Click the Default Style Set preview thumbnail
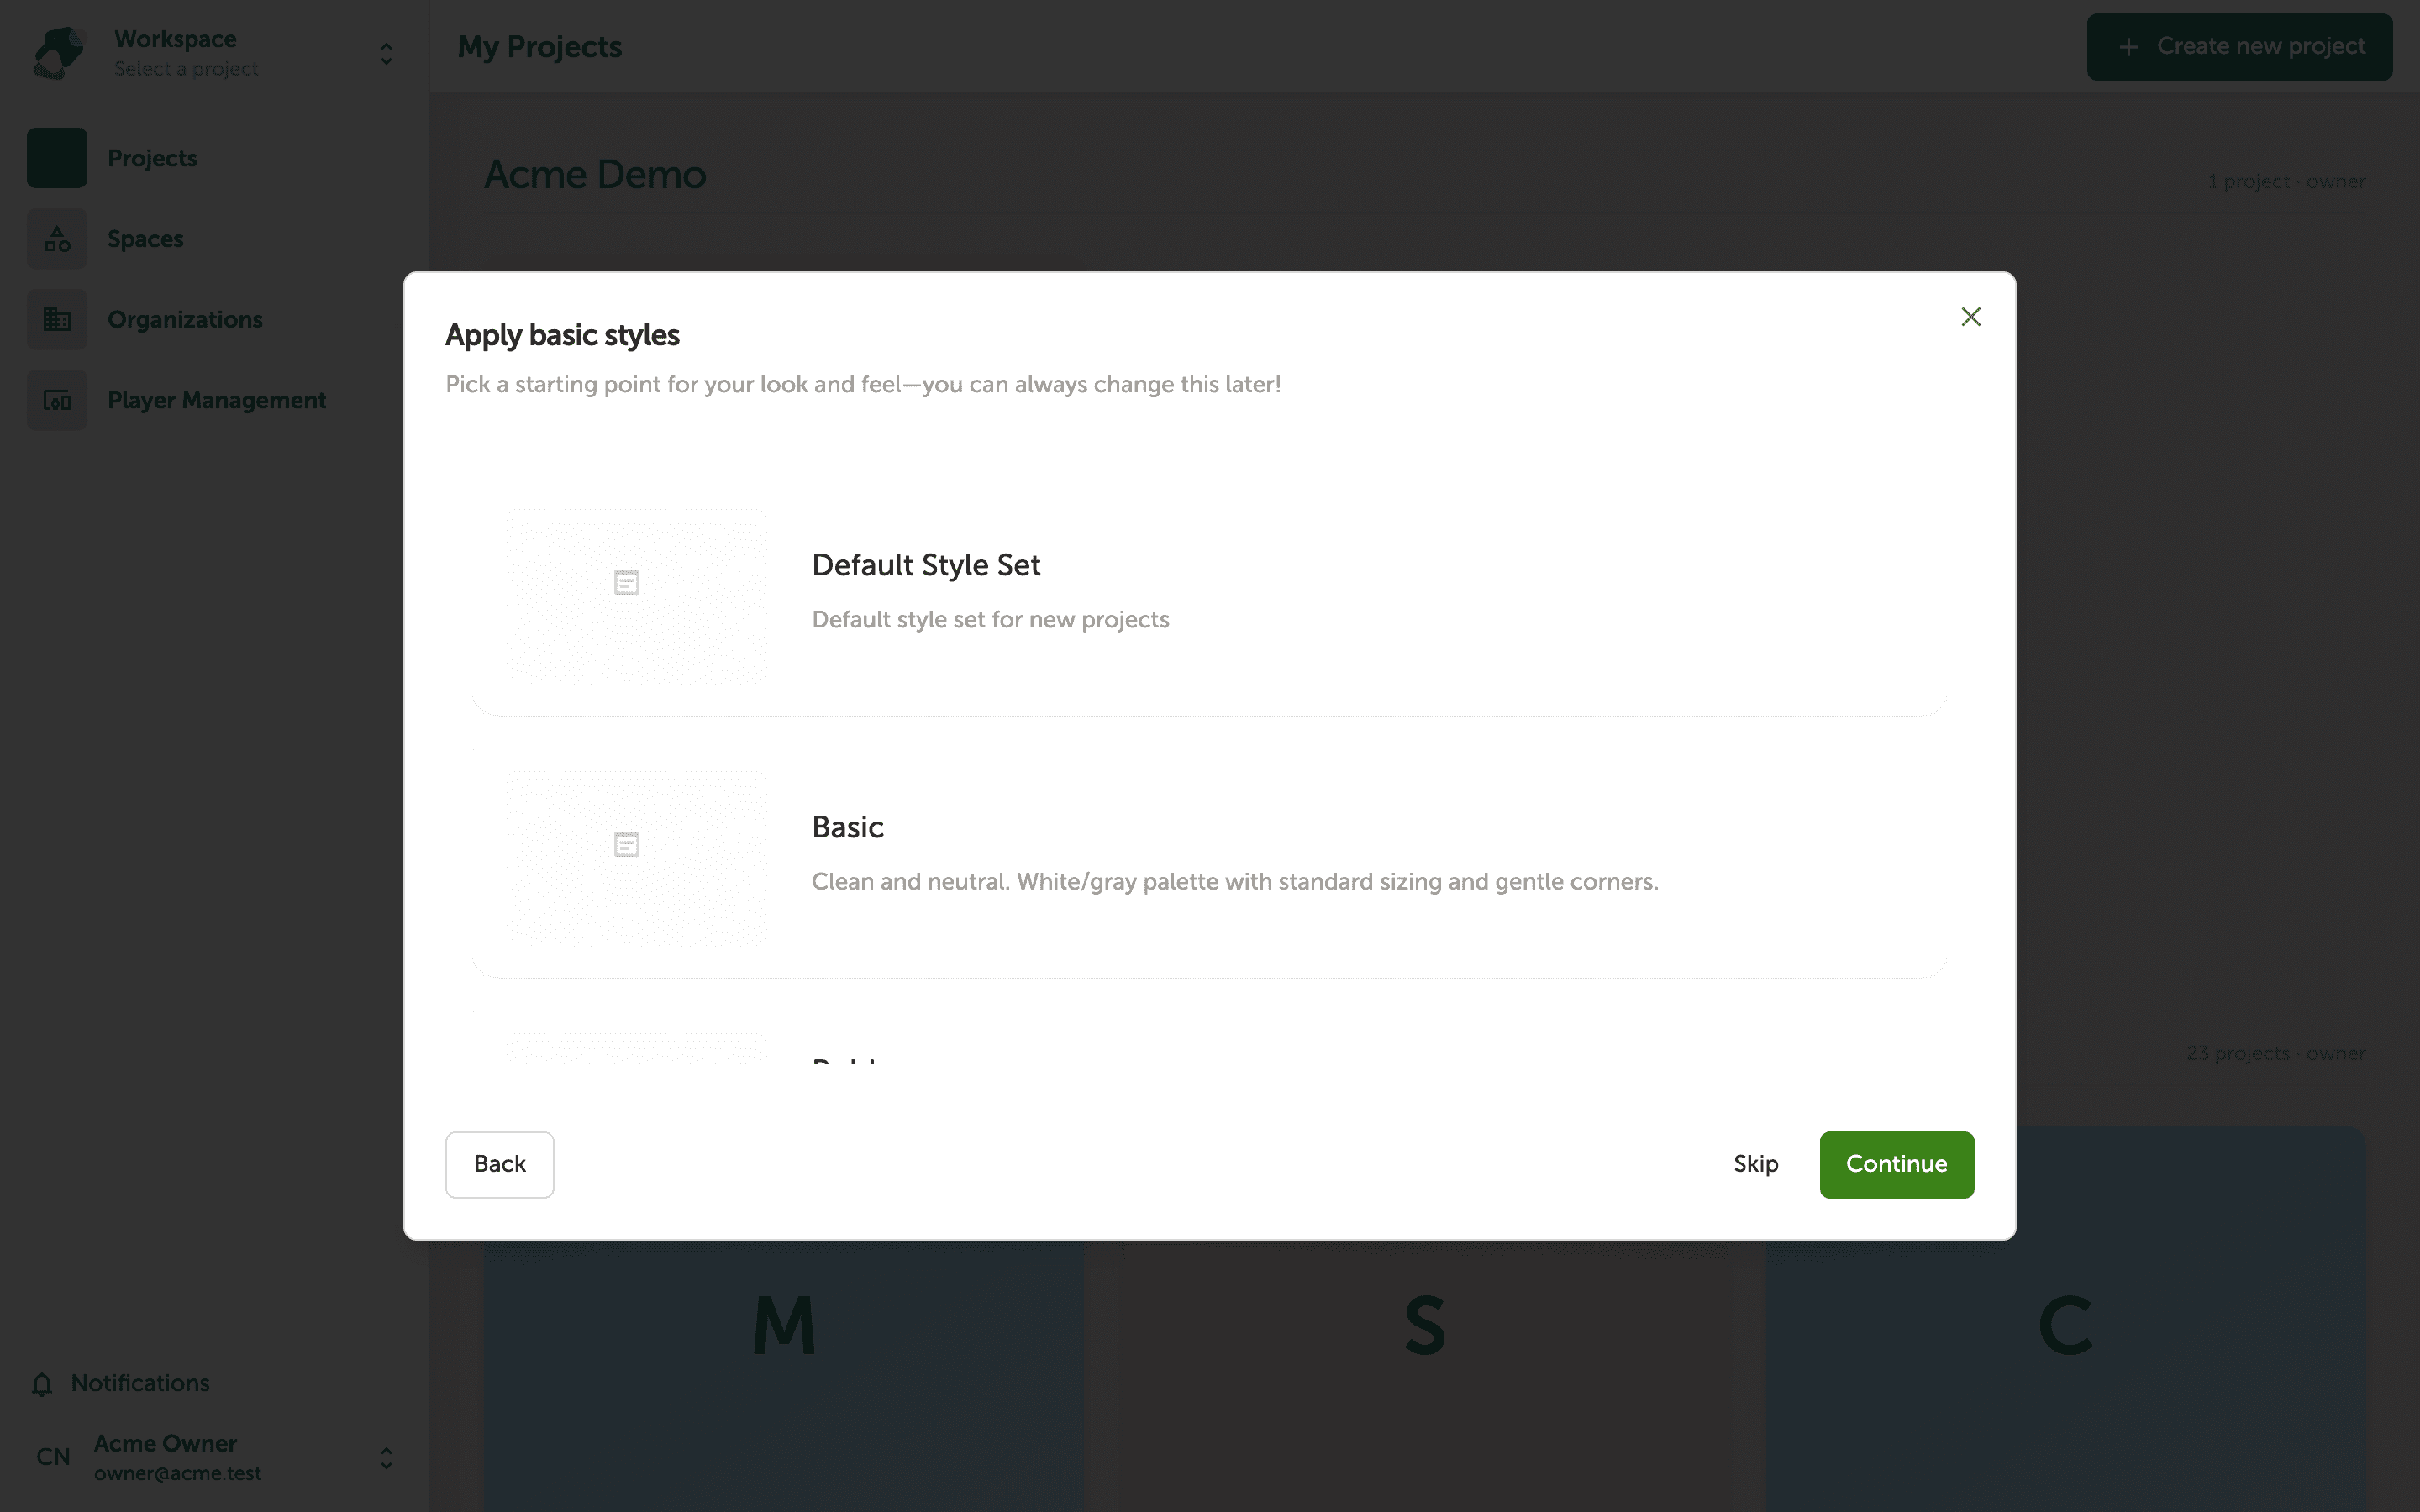This screenshot has width=2420, height=1512. 637,596
